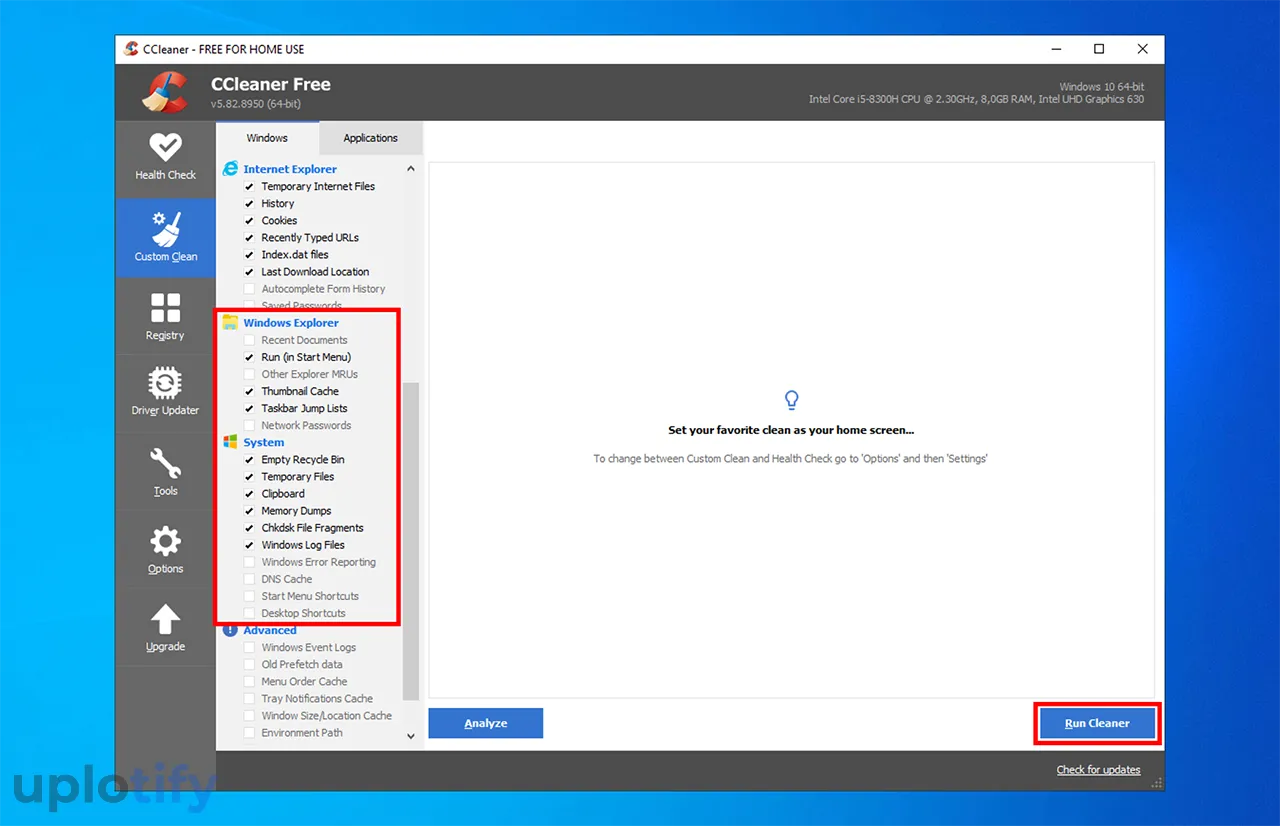Enable Other Explorer MRUs
Screen dimensions: 1280x826
[250, 374]
